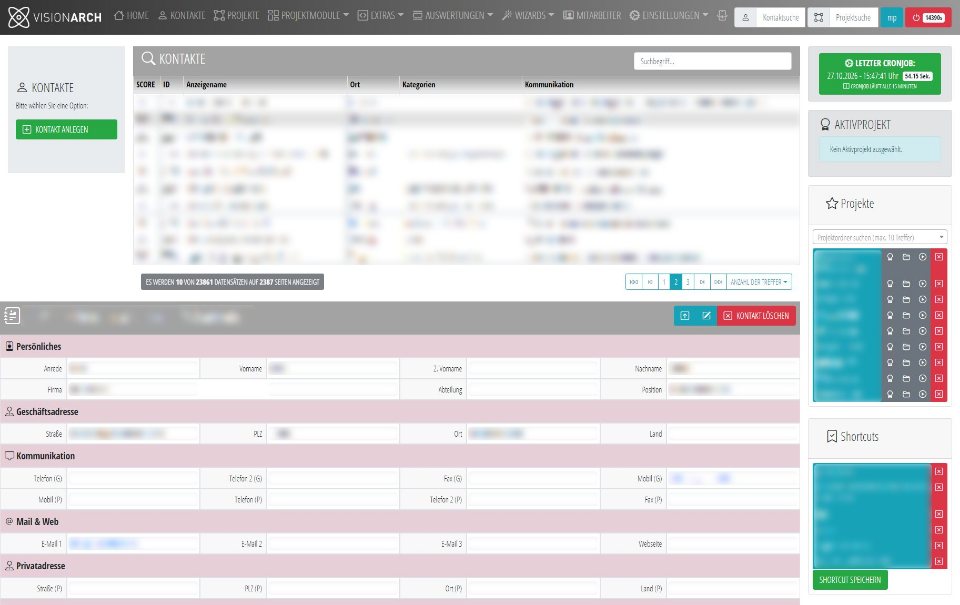The width and height of the screenshot is (960, 605).
Task: Open the Einstellungen dropdown
Action: pos(669,15)
